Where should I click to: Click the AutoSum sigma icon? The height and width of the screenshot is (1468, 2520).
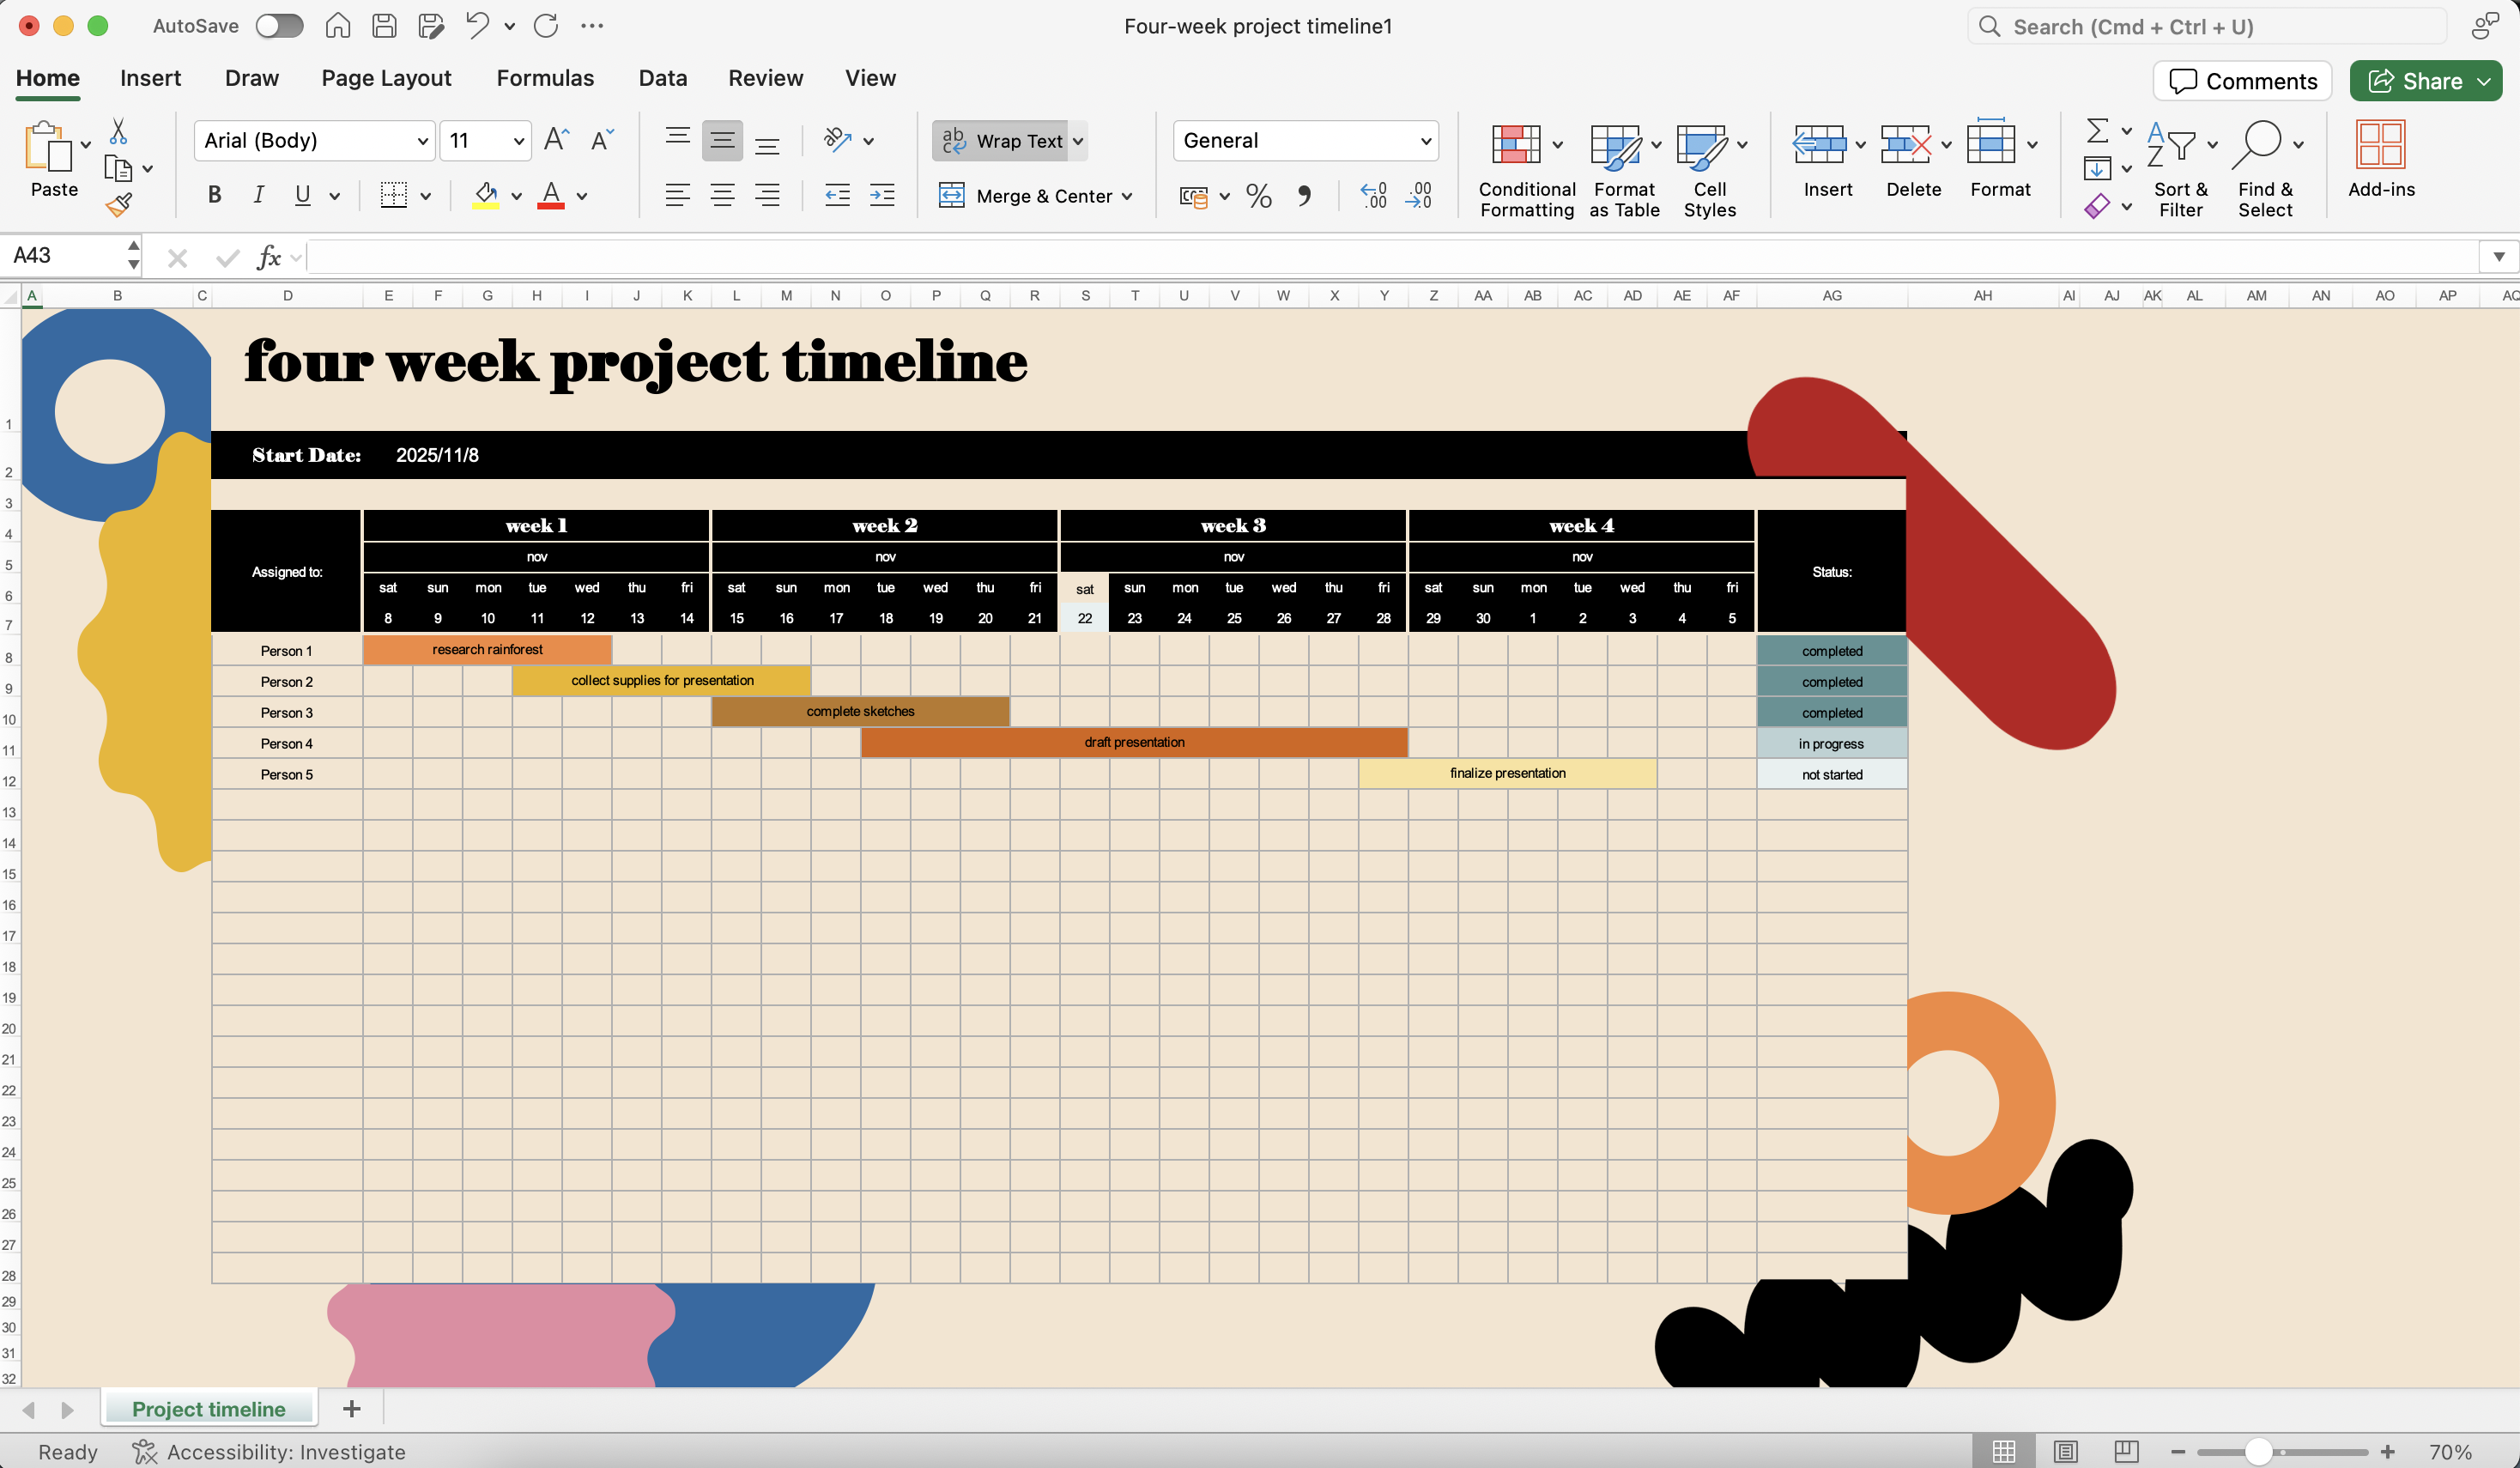[x=2097, y=131]
